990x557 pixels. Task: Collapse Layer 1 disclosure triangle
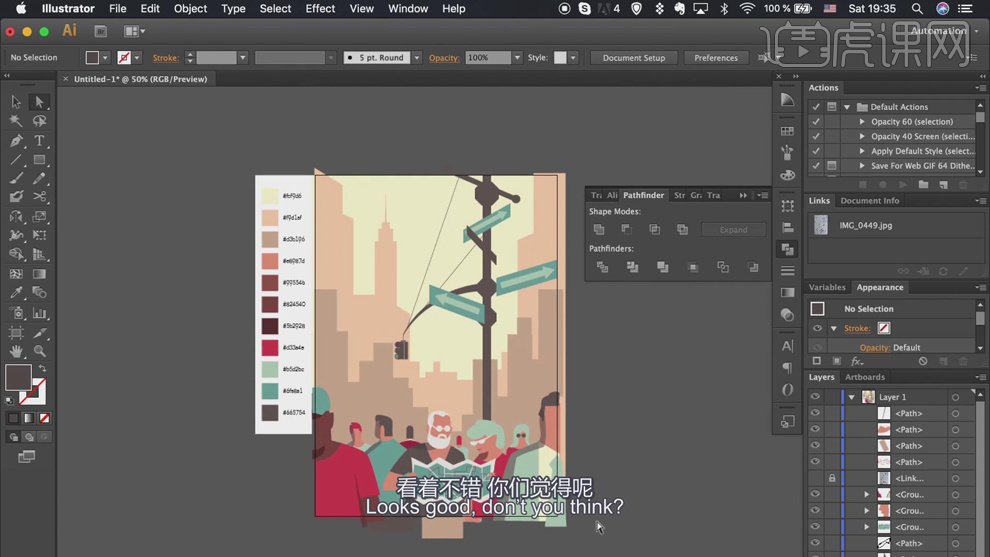(851, 397)
